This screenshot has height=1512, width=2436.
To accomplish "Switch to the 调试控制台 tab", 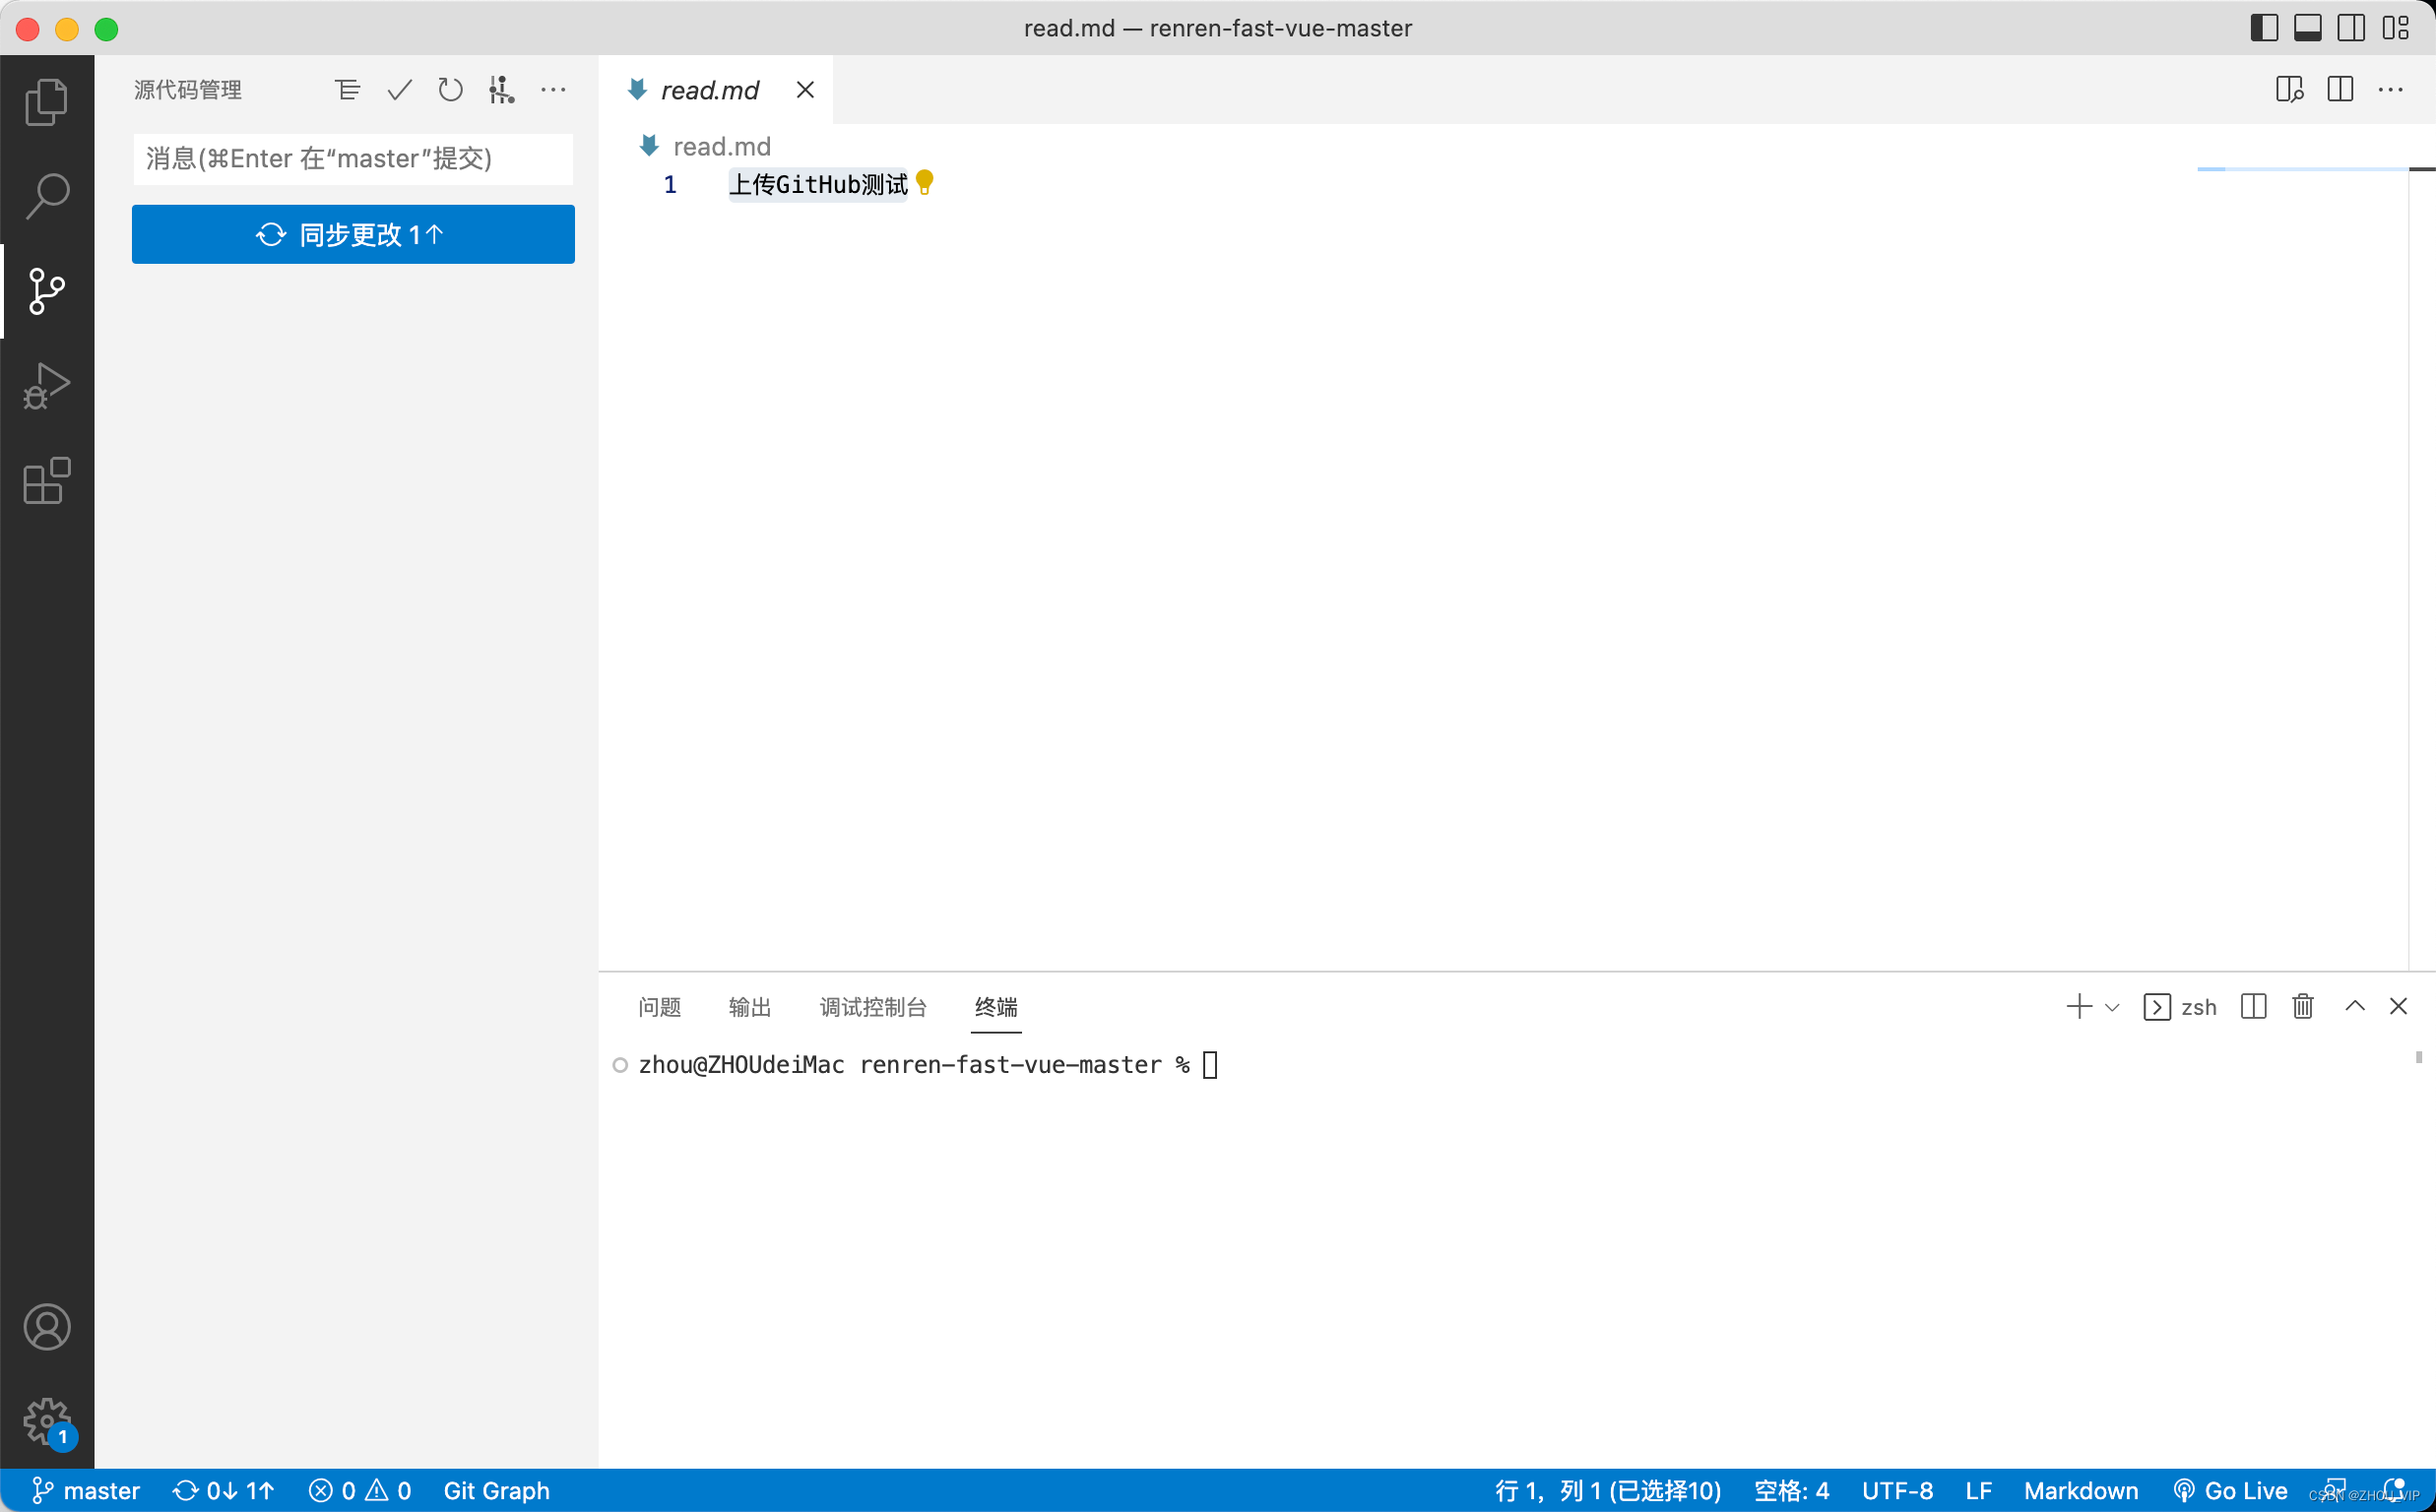I will click(872, 1007).
